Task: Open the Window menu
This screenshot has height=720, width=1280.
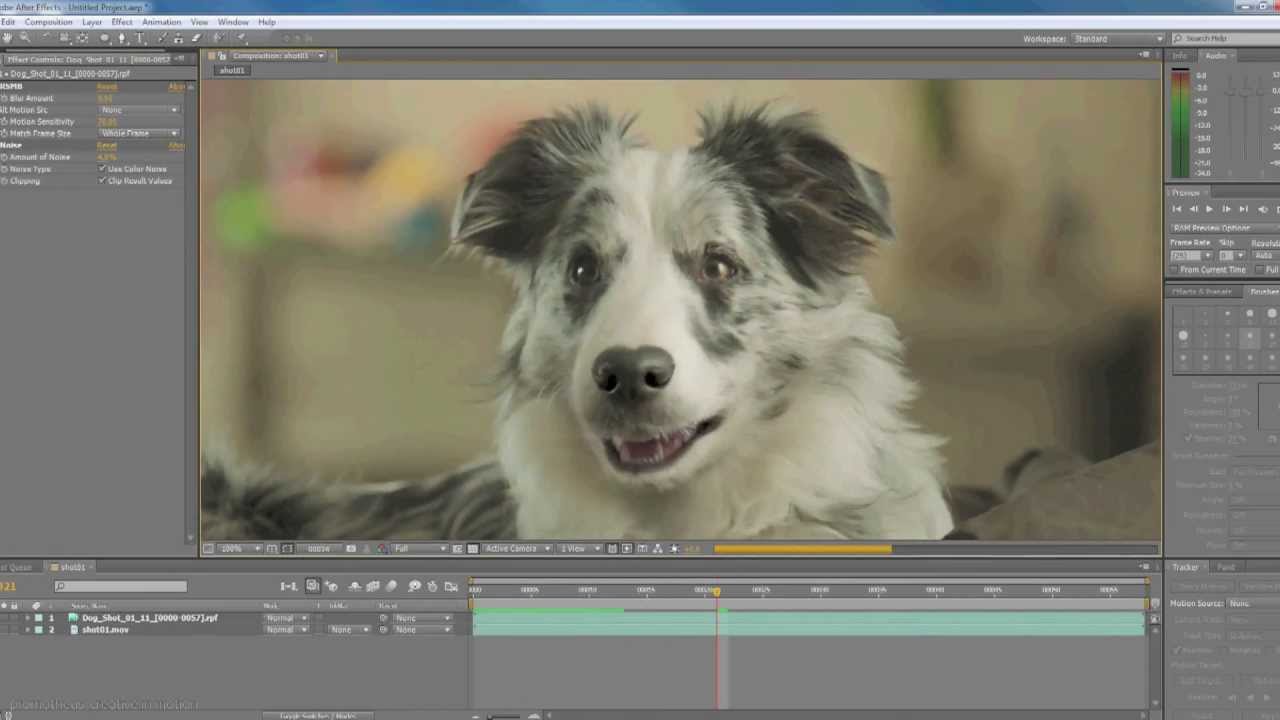Action: (x=233, y=22)
